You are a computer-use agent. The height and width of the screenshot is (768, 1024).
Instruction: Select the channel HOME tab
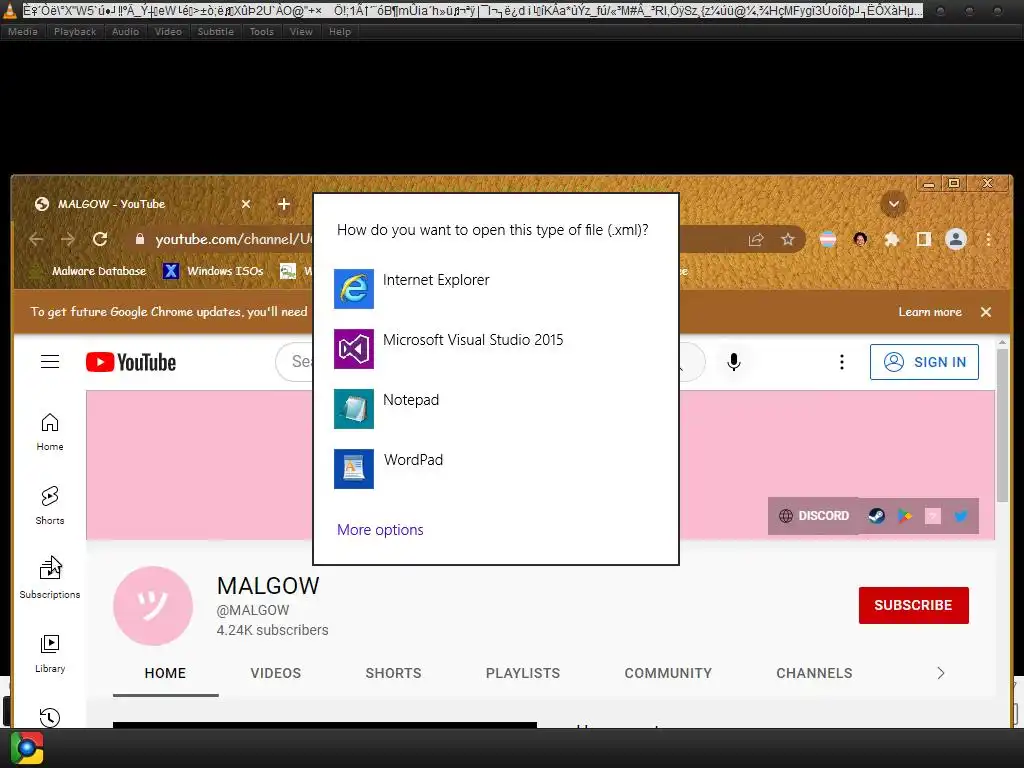[x=165, y=673]
